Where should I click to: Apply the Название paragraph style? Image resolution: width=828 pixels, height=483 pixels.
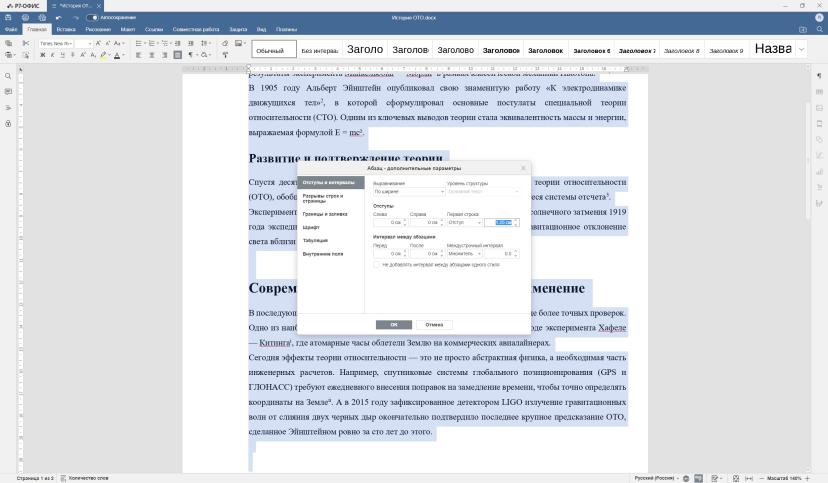click(773, 49)
